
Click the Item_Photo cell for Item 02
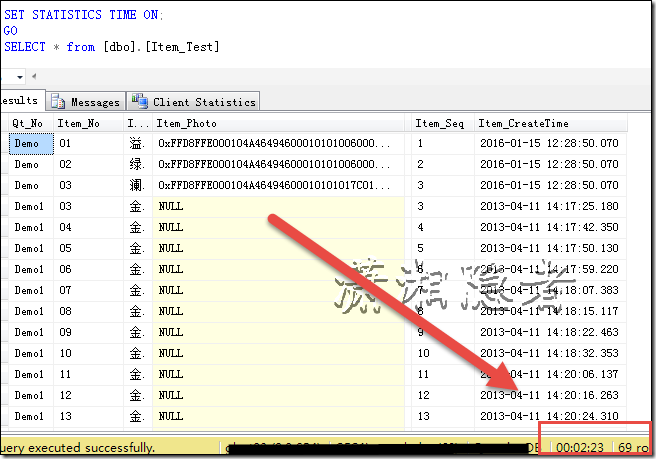pyautogui.click(x=275, y=164)
